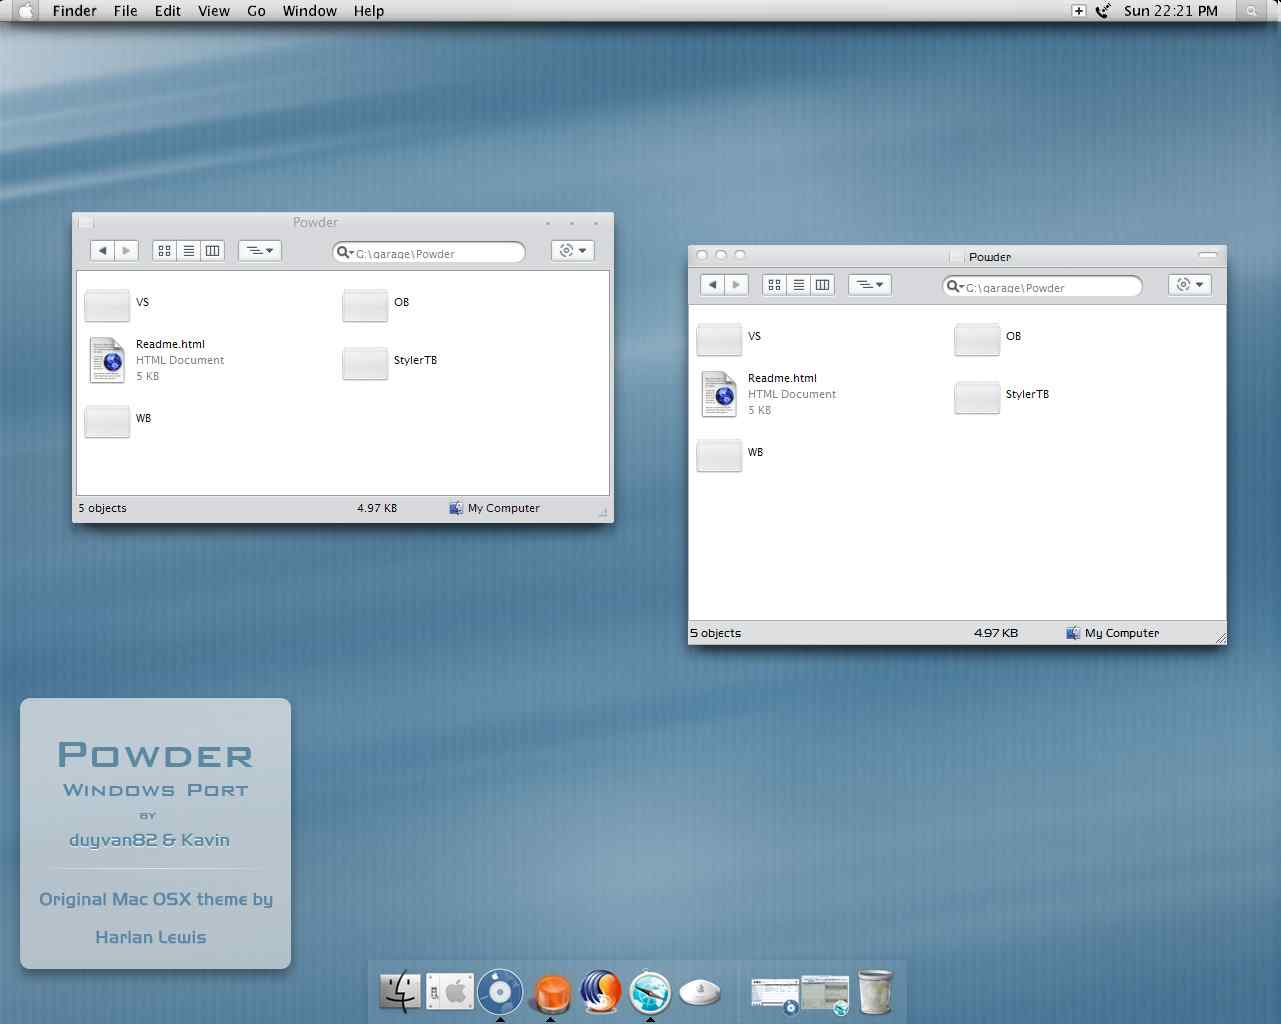Viewport: 1281px width, 1024px height.
Task: Switch larger Powder window to list view
Action: [x=799, y=285]
